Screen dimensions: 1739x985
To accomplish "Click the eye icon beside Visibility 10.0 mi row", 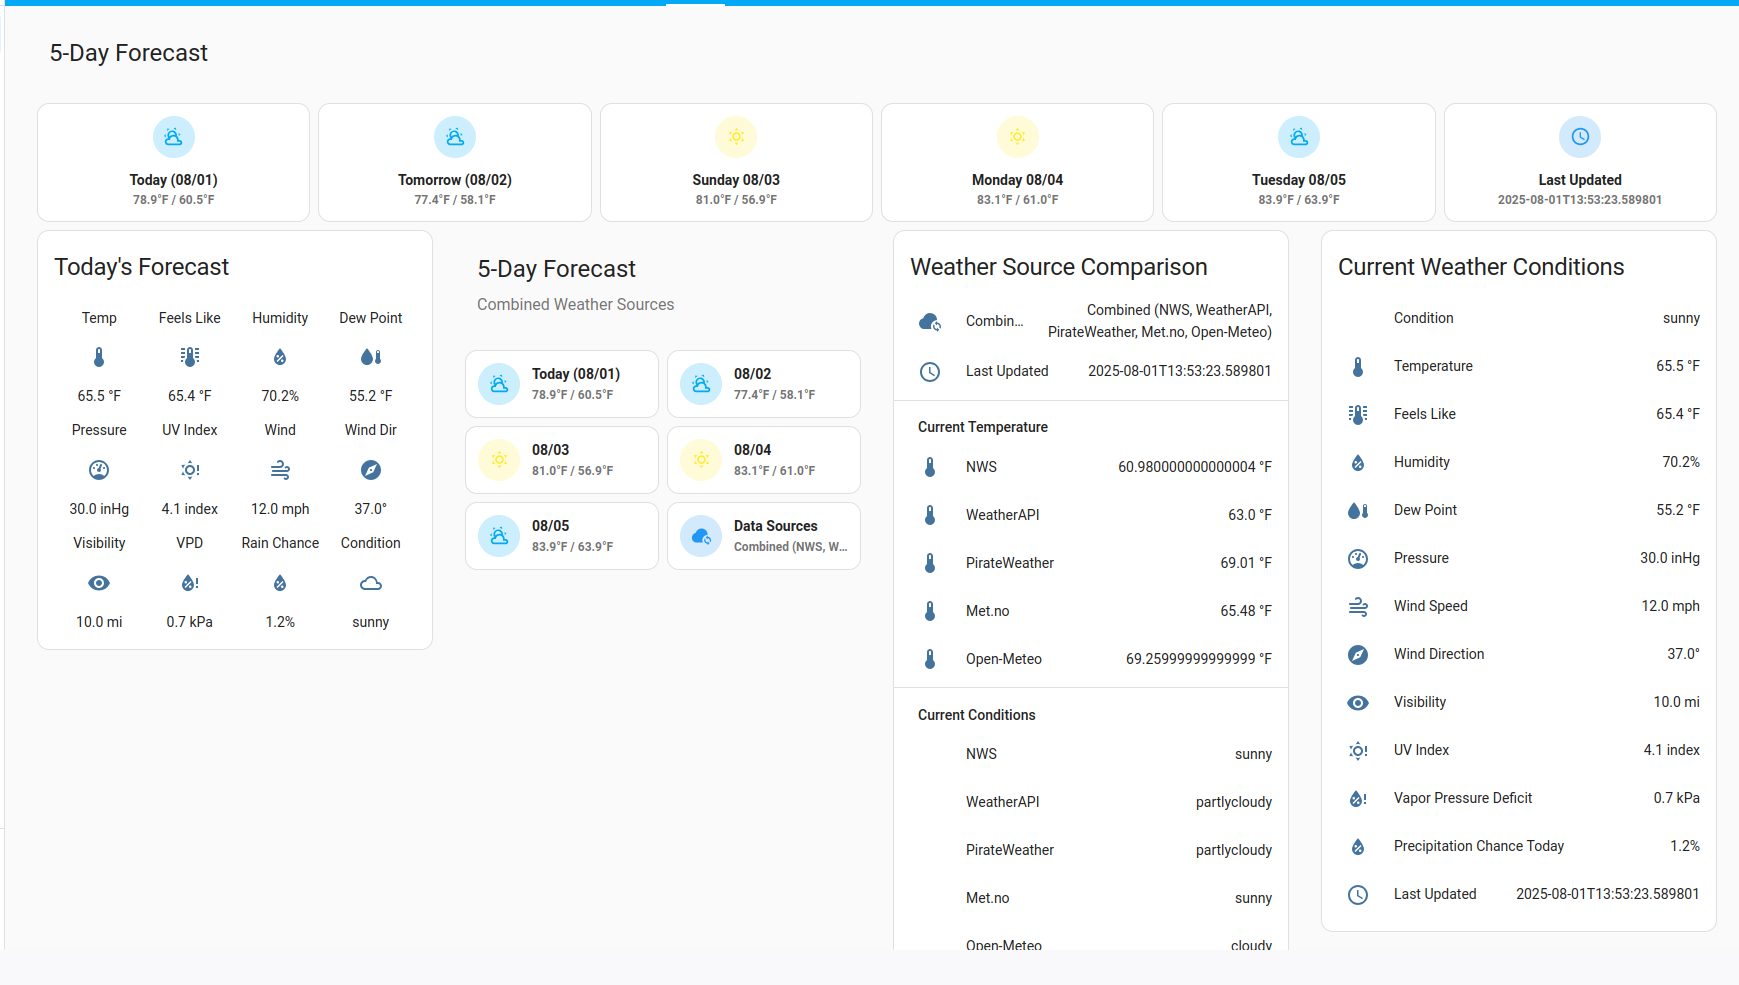I will 1358,703.
